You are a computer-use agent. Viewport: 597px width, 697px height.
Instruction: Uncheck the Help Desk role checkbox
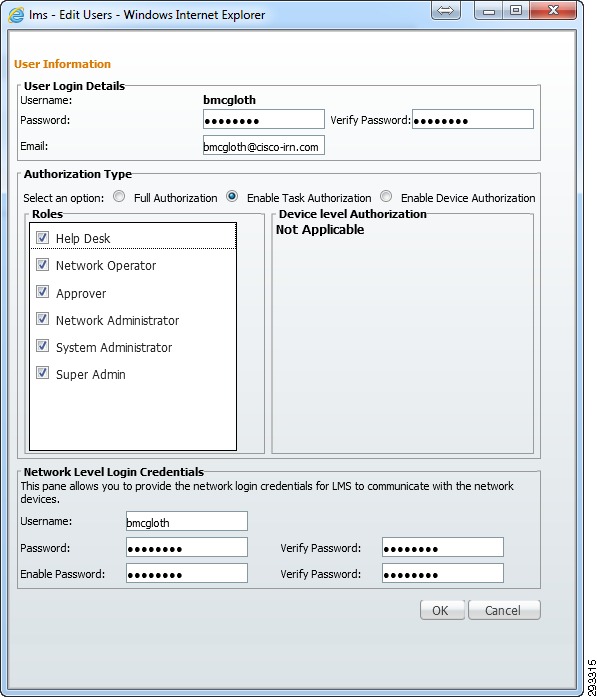coord(42,238)
